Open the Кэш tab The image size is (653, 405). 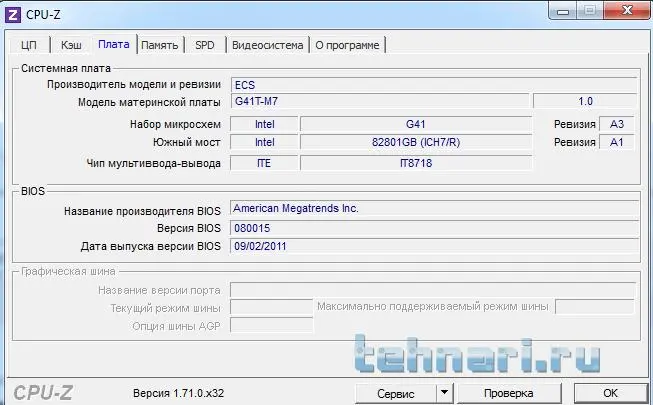tap(71, 45)
